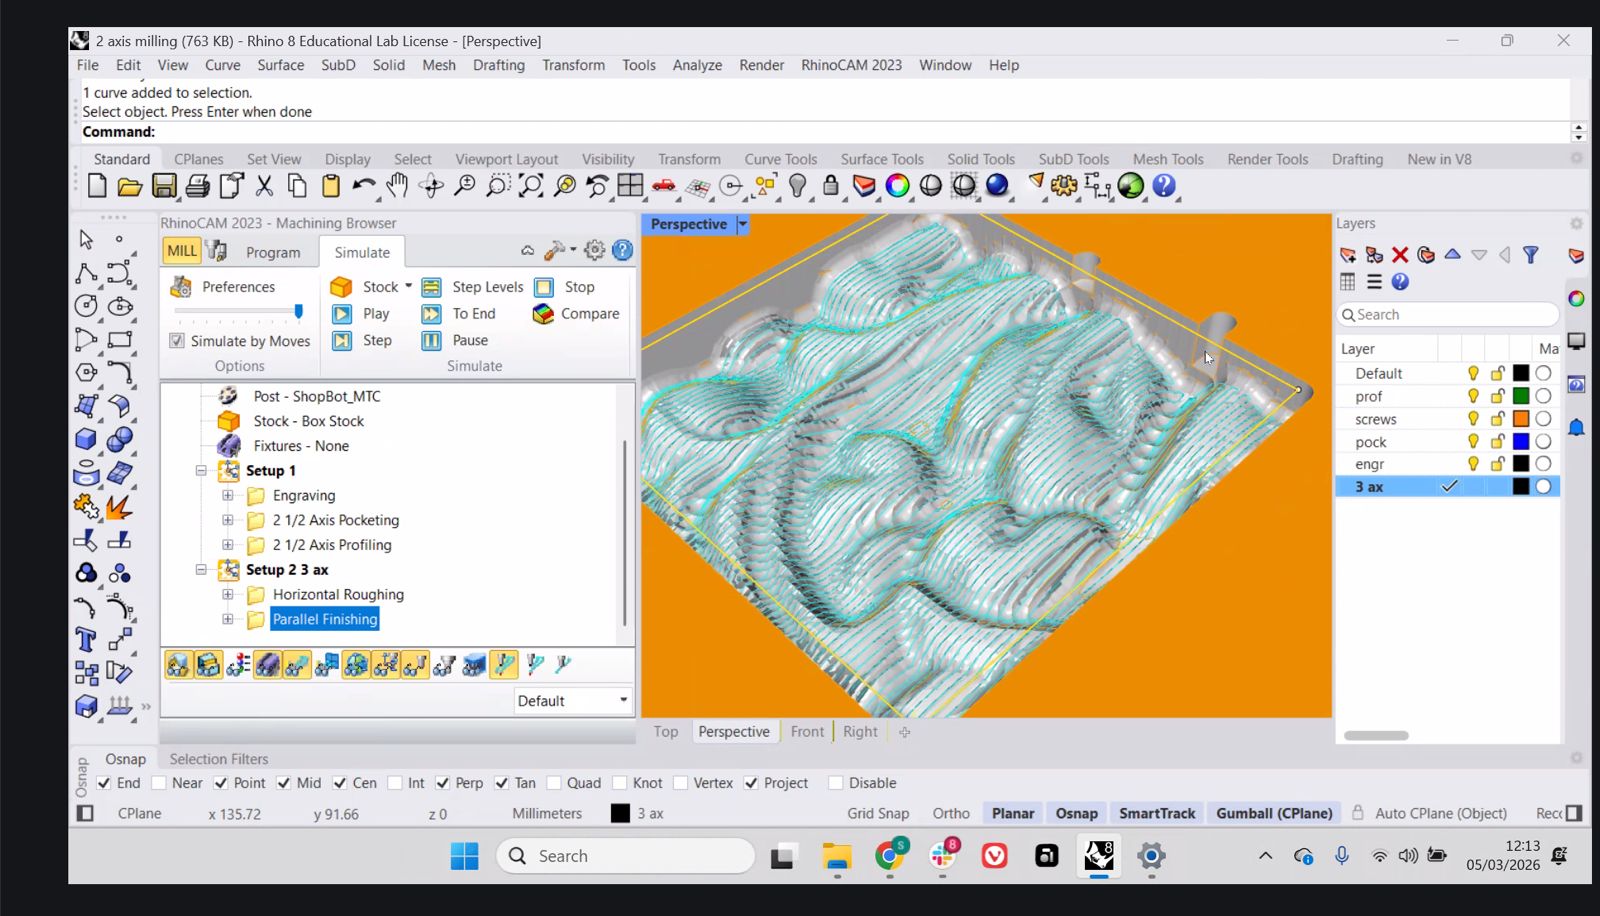
Task: Expand the Engraving folder
Action: (x=228, y=496)
